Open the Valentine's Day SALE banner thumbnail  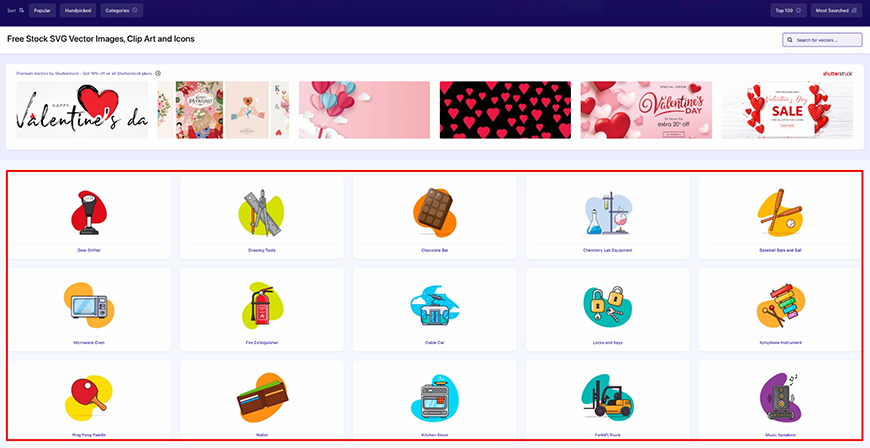tap(787, 110)
